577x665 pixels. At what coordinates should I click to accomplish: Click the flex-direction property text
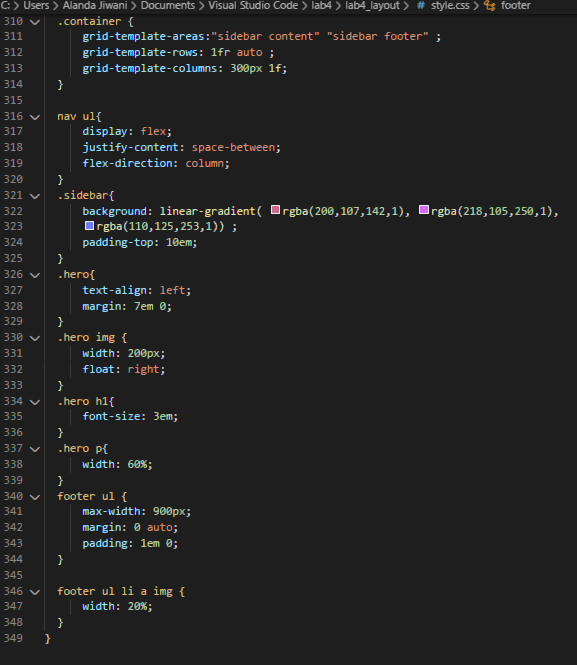(127, 163)
